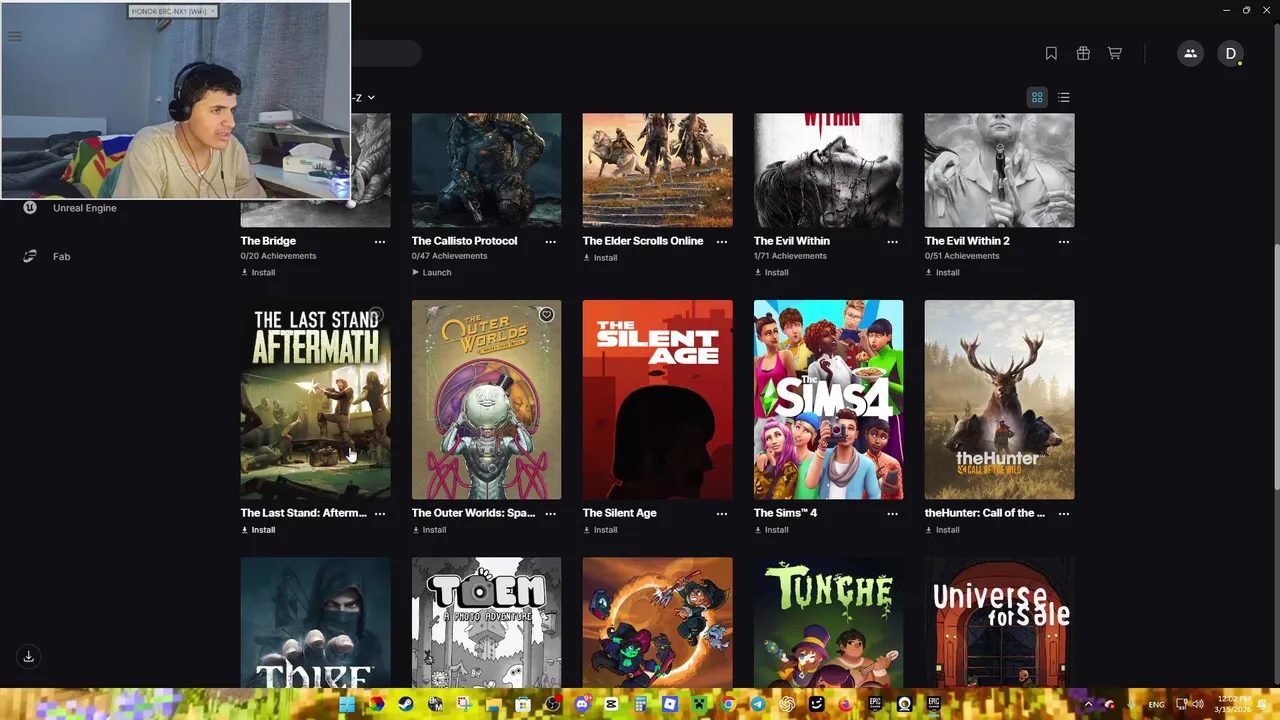1280x720 pixels.
Task: Open the ENG language indicator
Action: click(x=1156, y=704)
